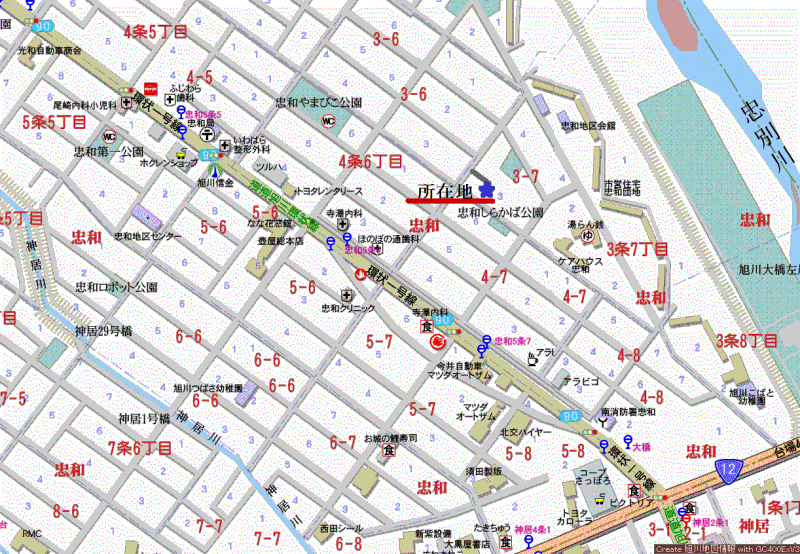Select the coffee cup cafe icon
Screen dimensions: 800x554
[532, 358]
